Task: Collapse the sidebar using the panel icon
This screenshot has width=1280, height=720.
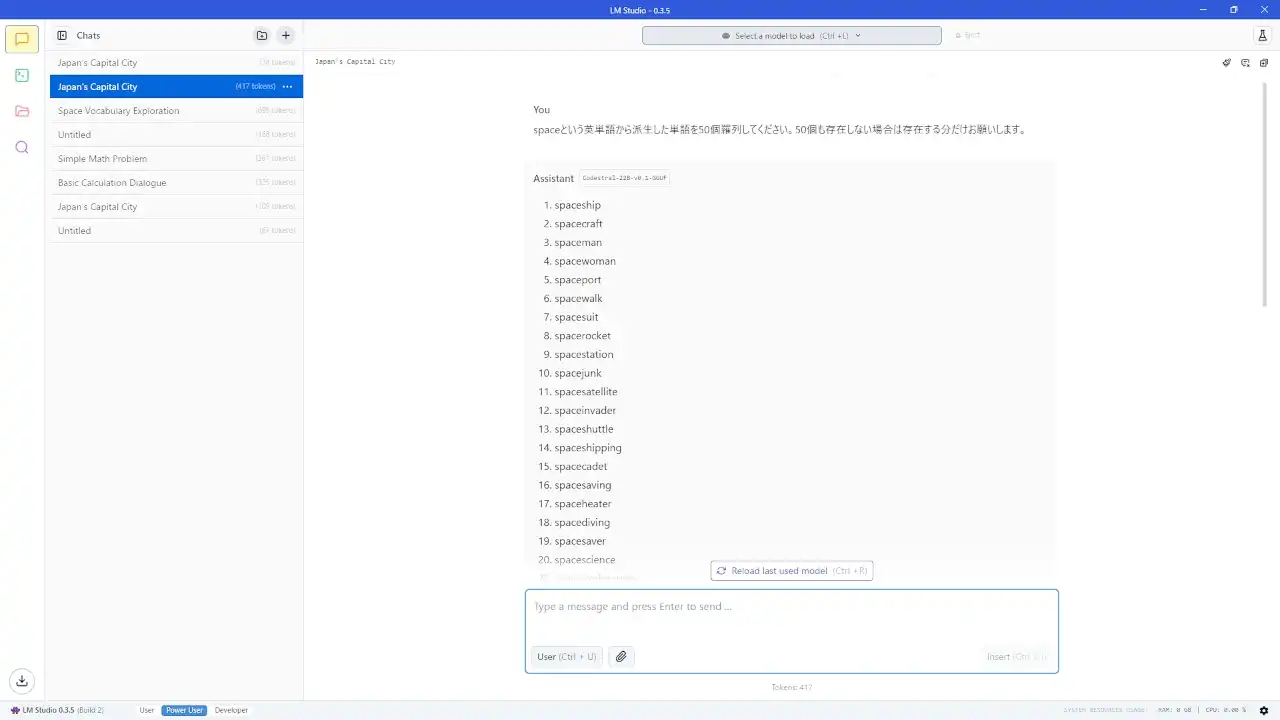Action: coord(61,35)
